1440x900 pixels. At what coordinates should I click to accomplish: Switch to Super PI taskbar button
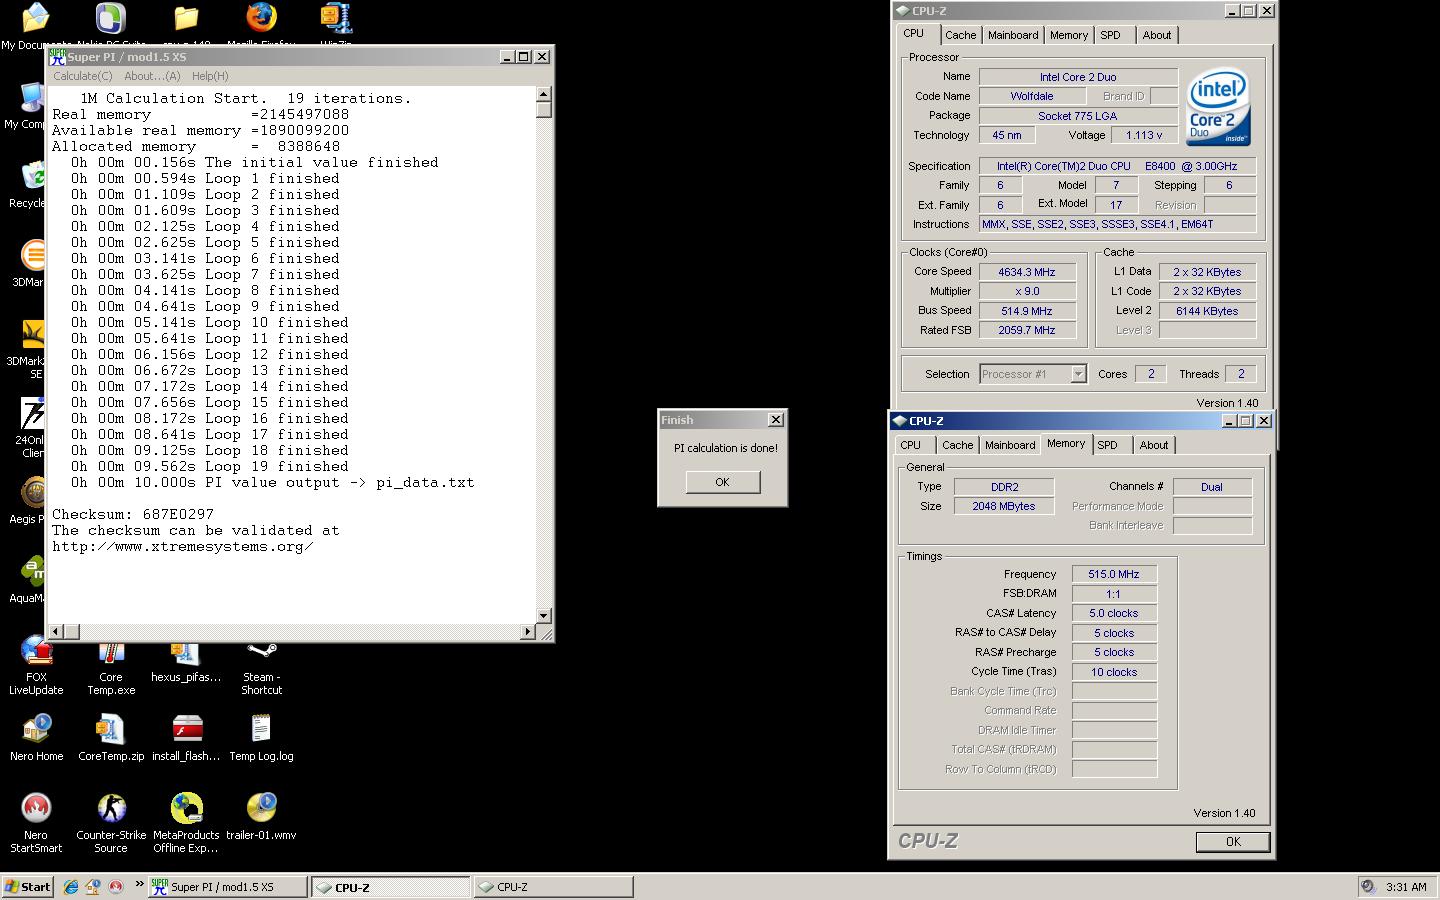click(226, 886)
